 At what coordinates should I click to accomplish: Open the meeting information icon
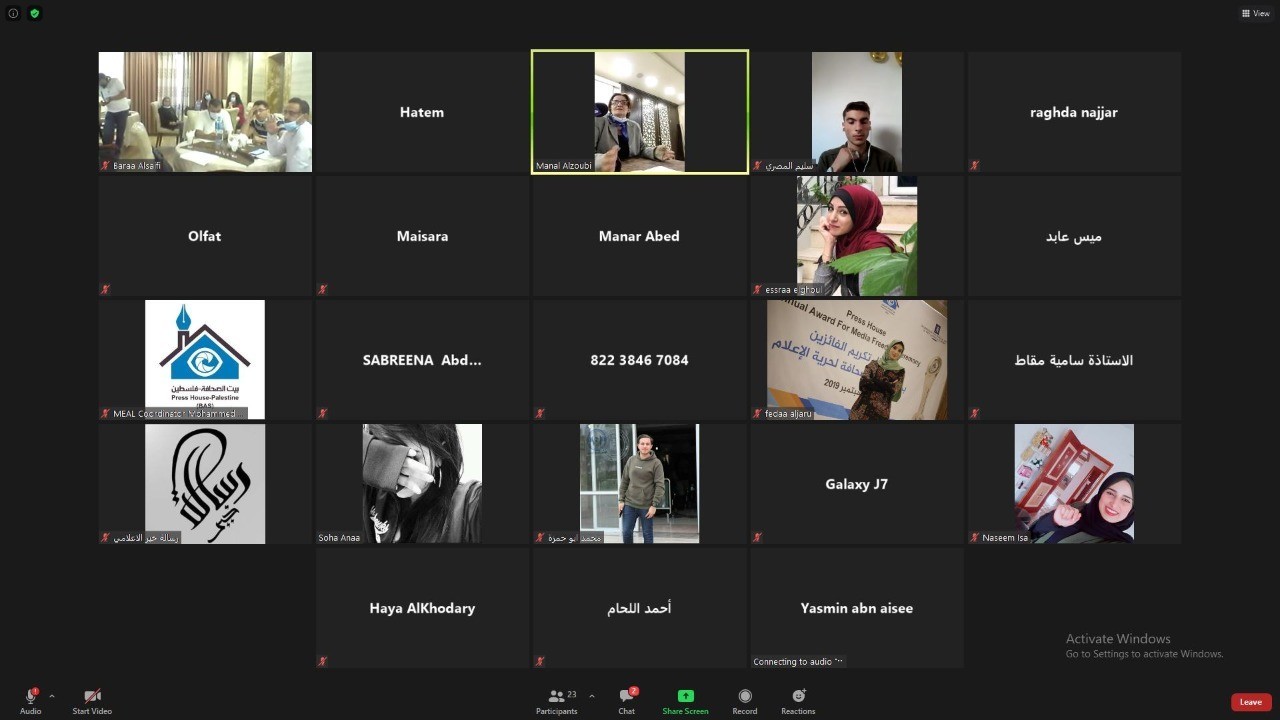[13, 13]
